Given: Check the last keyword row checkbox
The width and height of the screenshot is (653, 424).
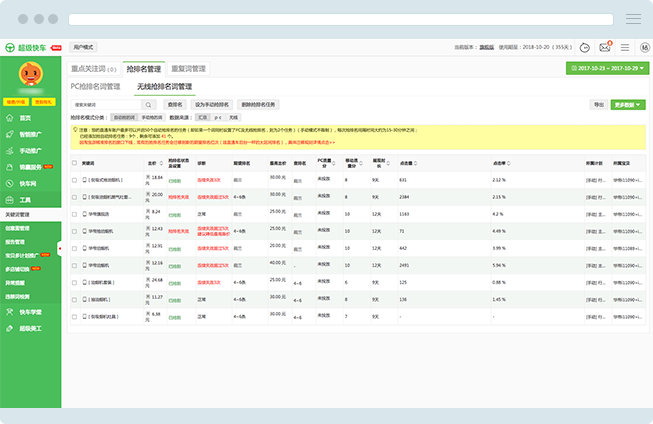Looking at the screenshot, I should pyautogui.click(x=73, y=316).
